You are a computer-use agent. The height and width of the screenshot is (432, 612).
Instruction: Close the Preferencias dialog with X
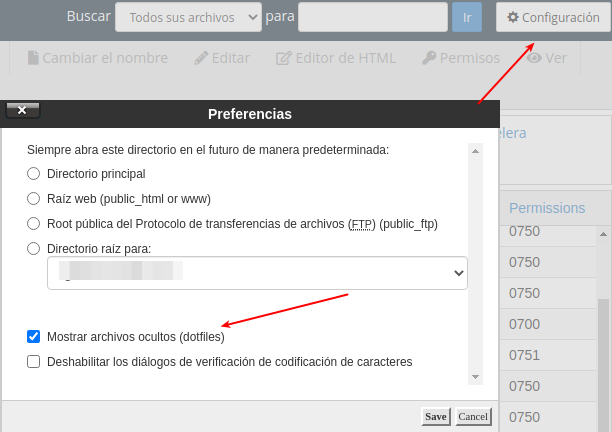click(22, 111)
